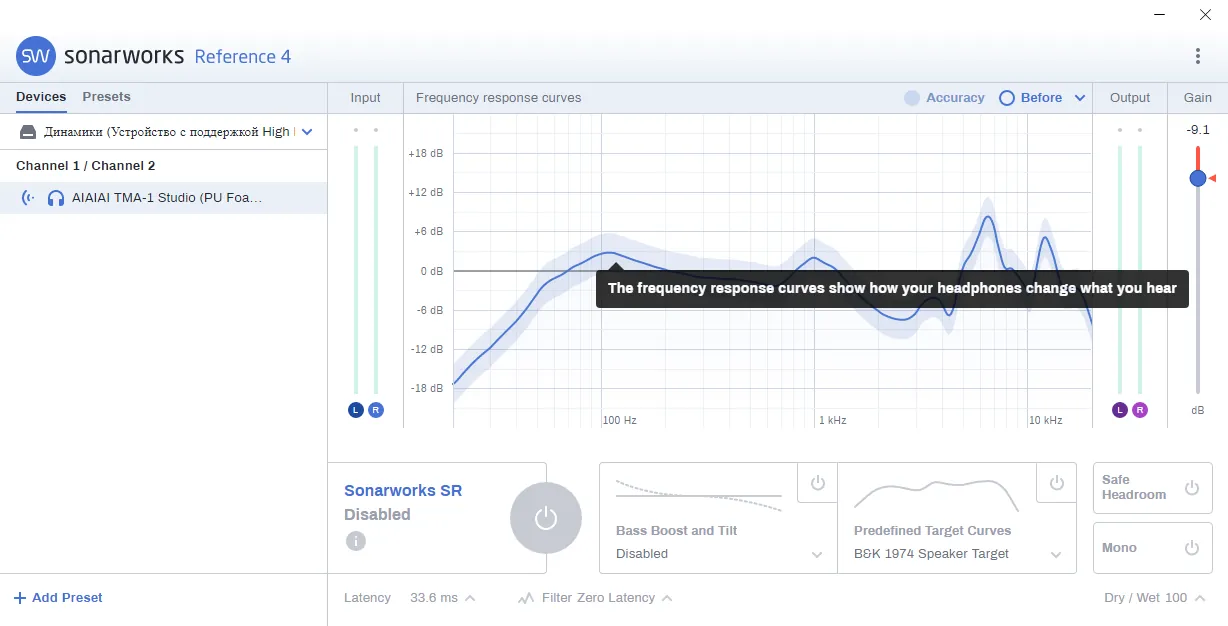This screenshot has width=1228, height=626.
Task: Toggle Mono listening mode
Action: coord(1153,548)
